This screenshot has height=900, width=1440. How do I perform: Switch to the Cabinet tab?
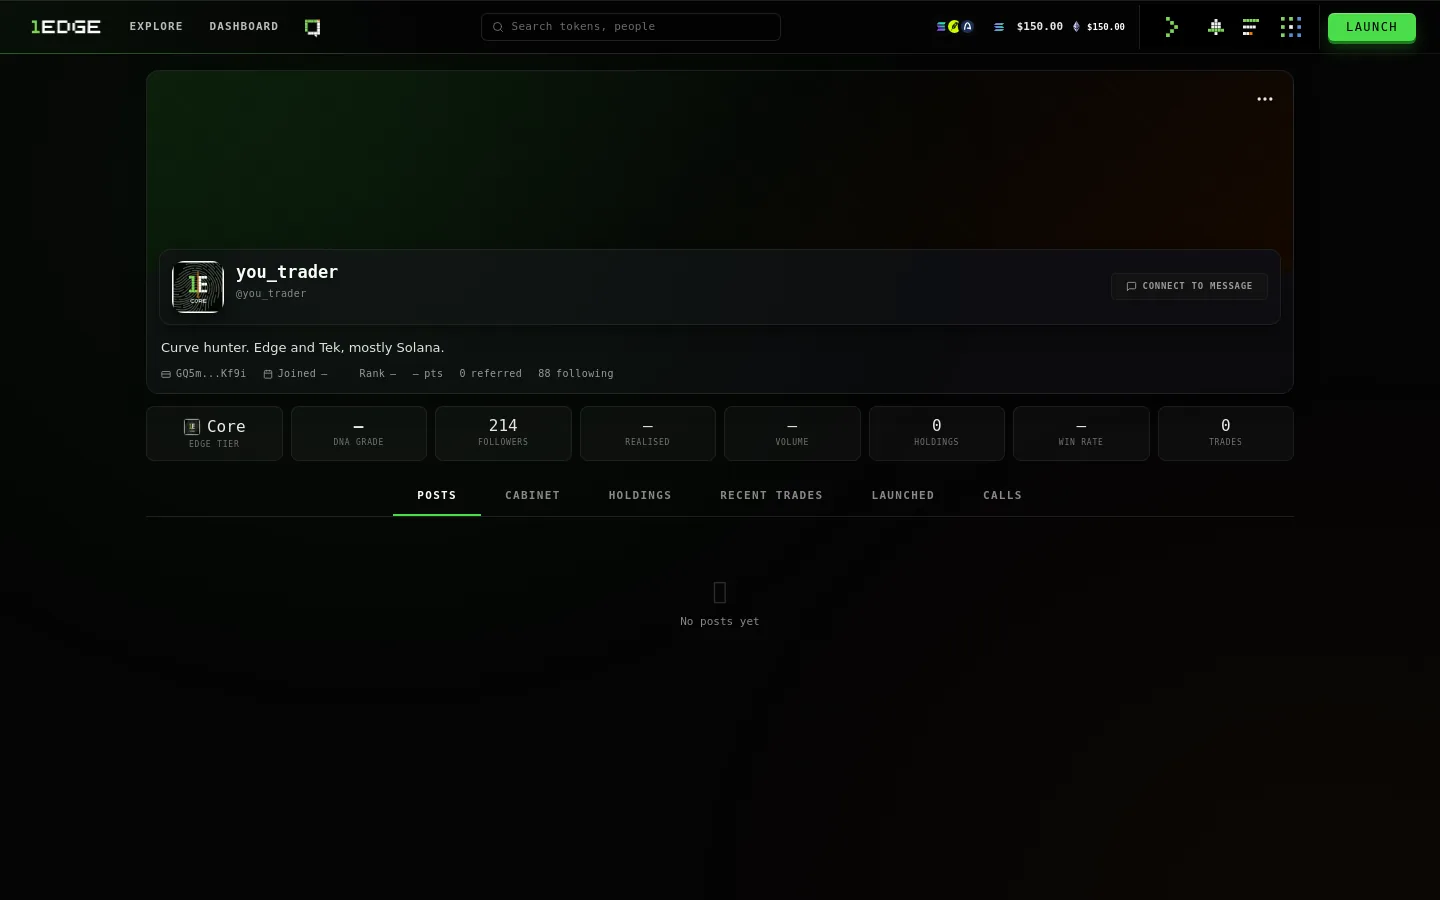532,495
